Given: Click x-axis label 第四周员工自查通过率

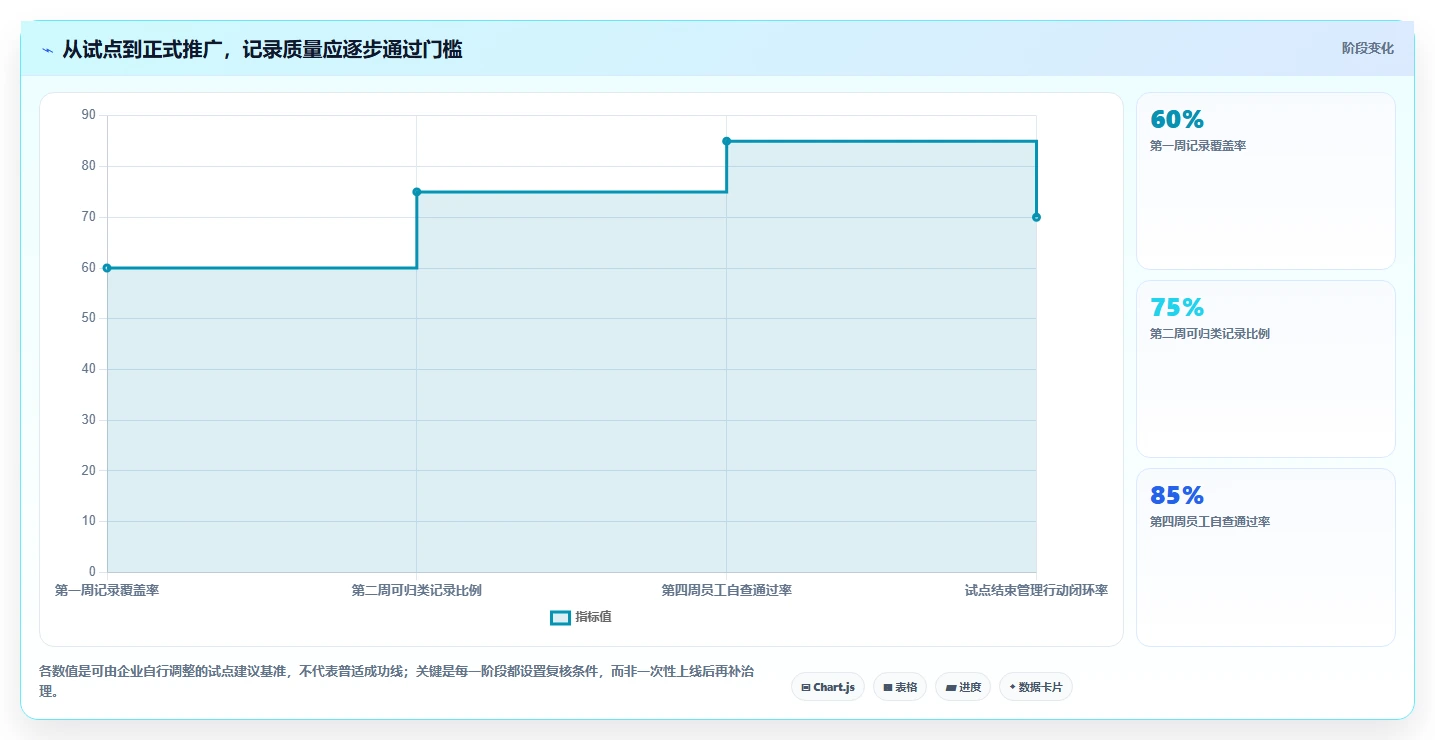Looking at the screenshot, I should point(727,591).
